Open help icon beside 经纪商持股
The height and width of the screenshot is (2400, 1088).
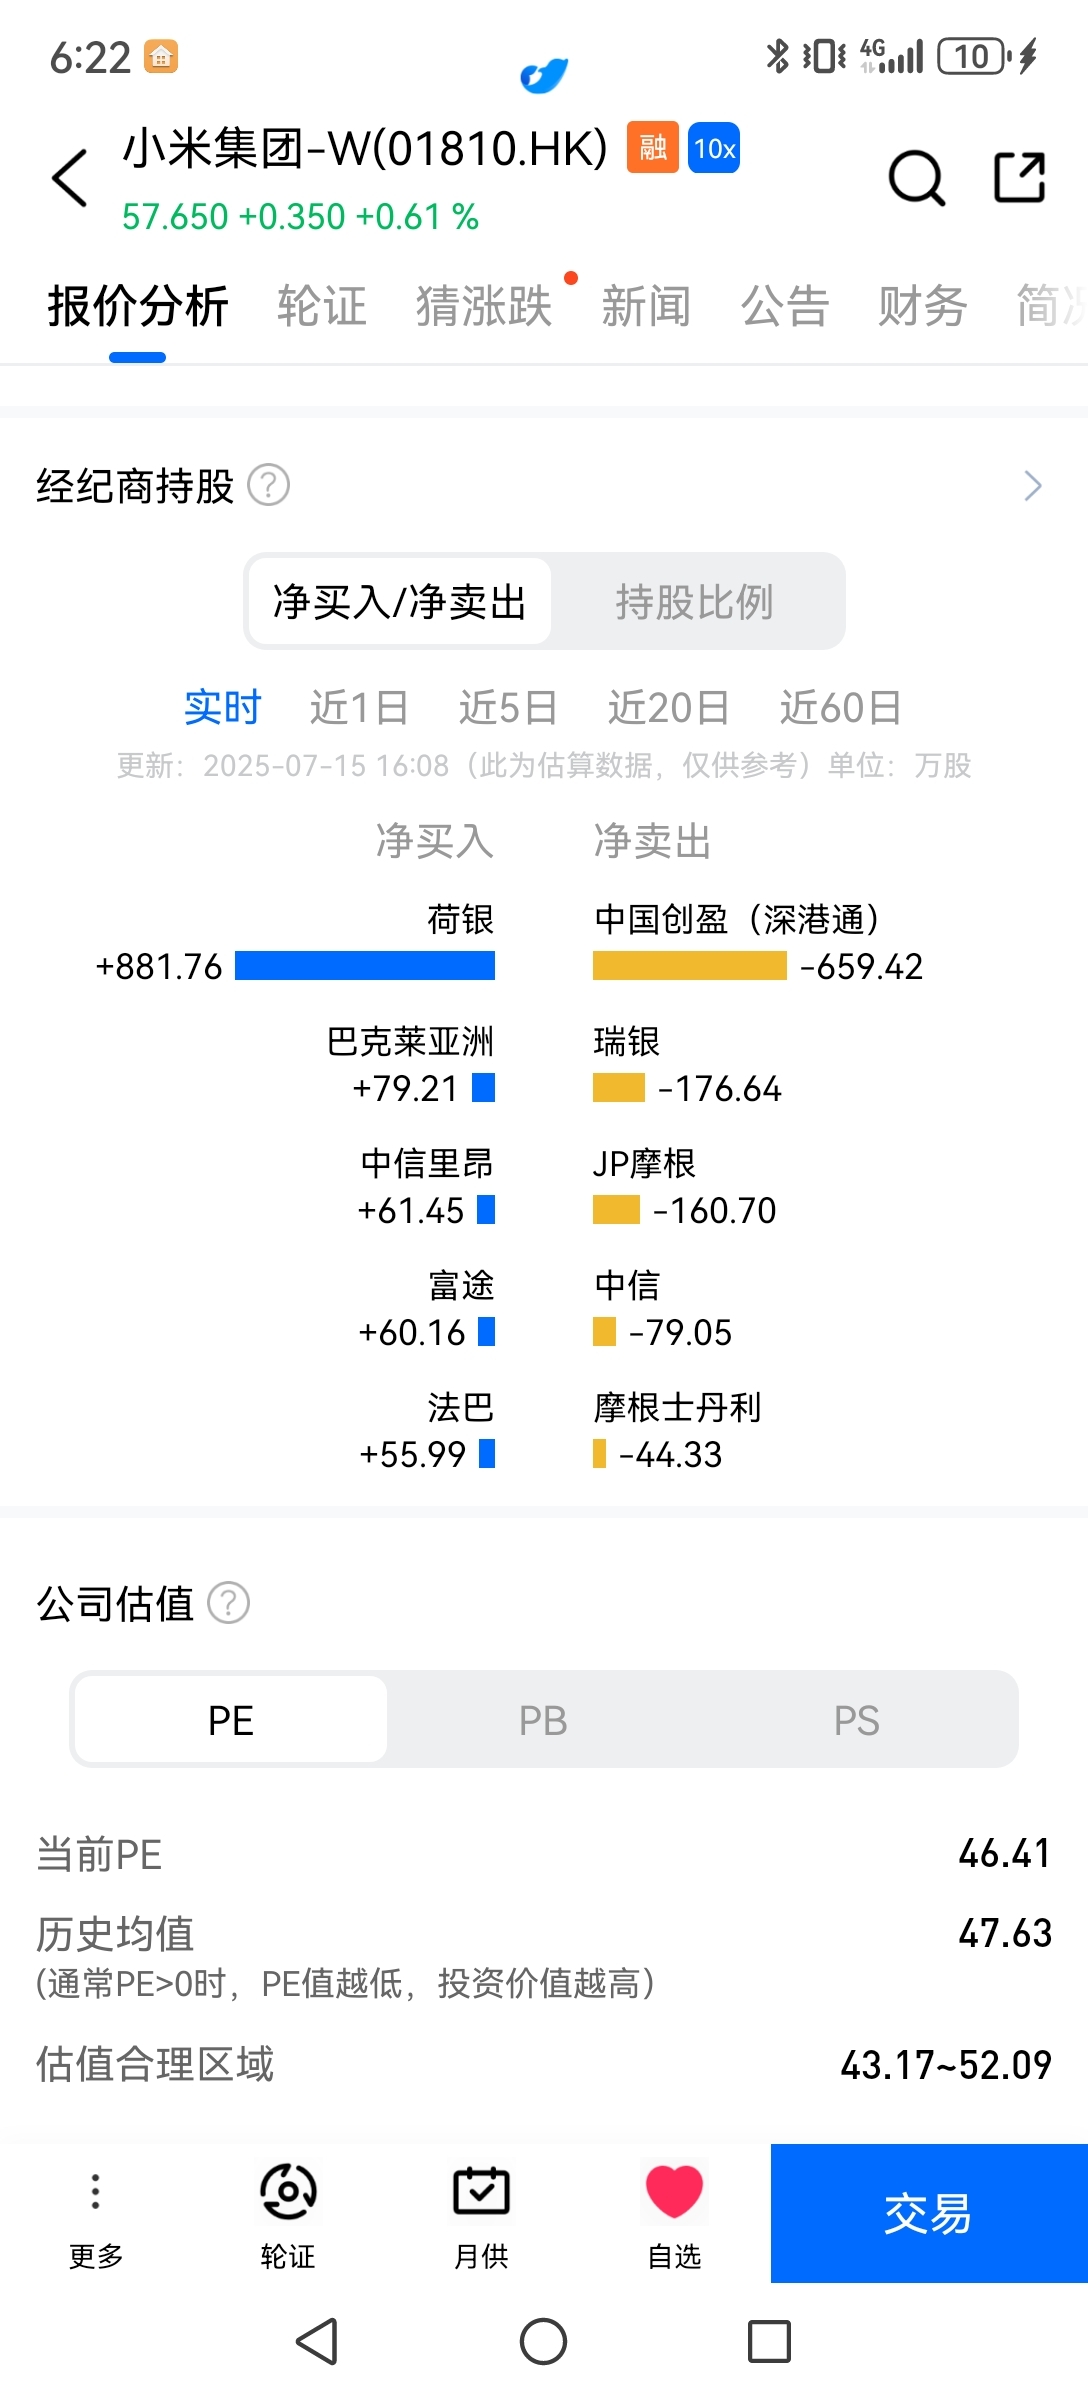(268, 486)
